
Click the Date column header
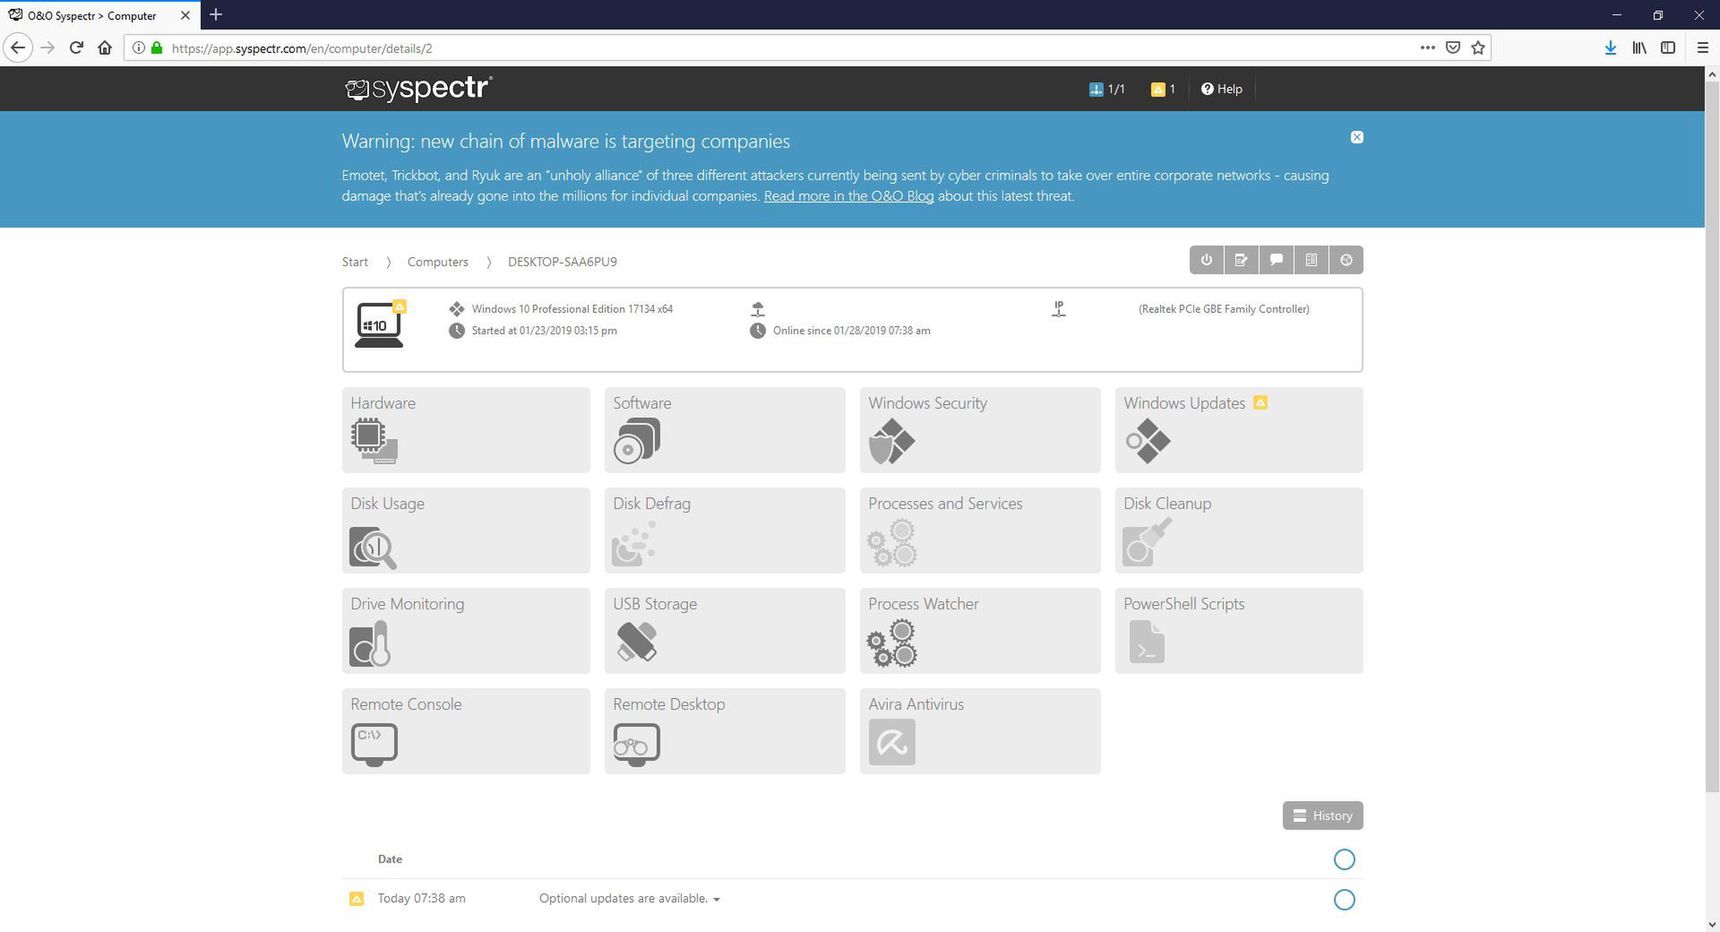tap(390, 859)
